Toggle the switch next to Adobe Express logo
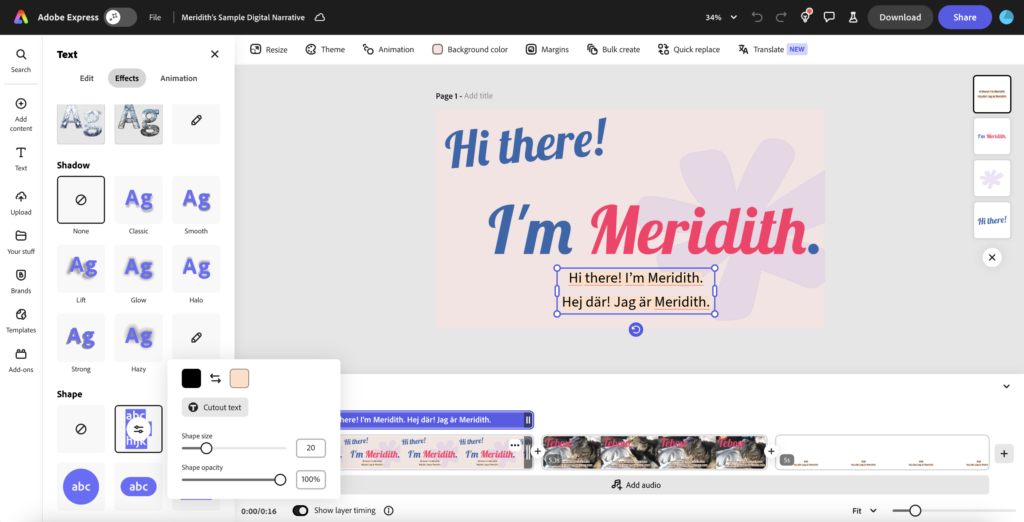This screenshot has height=522, width=1024. click(120, 17)
